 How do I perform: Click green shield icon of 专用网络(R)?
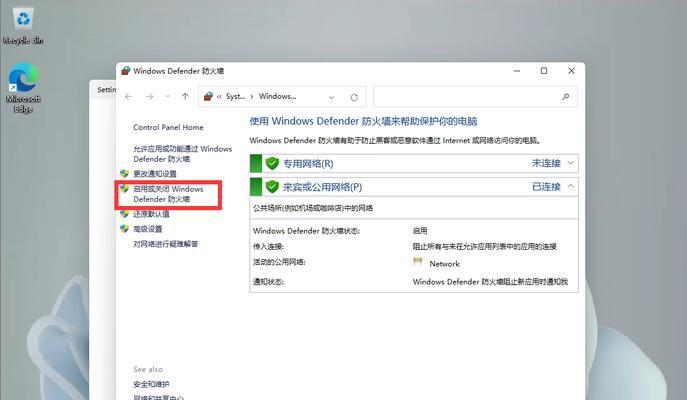coord(272,163)
